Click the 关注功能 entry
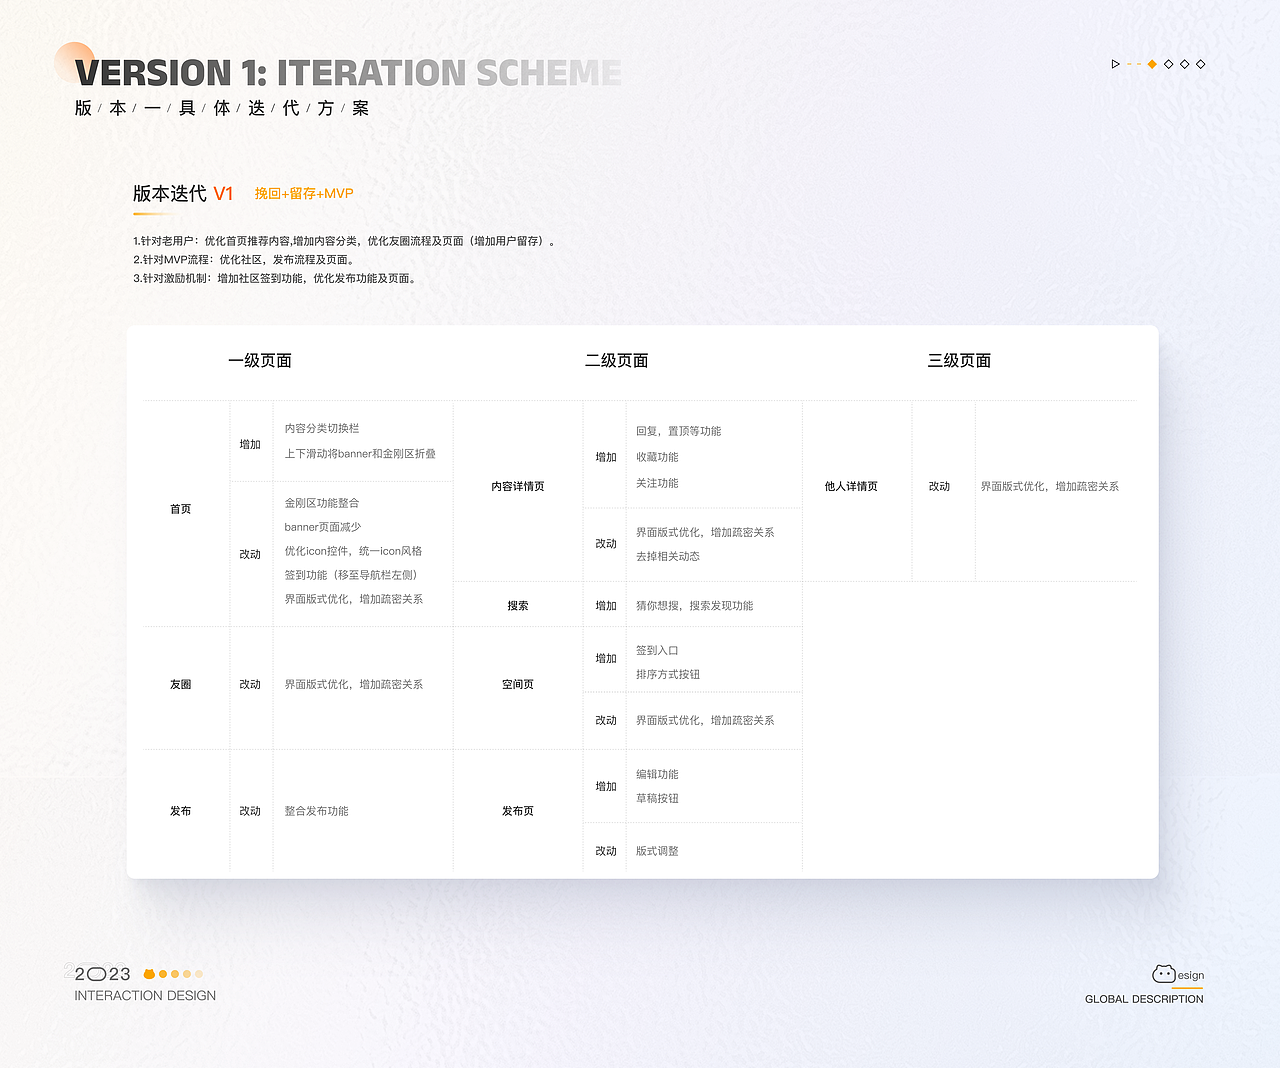Image resolution: width=1280 pixels, height=1068 pixels. pos(657,483)
